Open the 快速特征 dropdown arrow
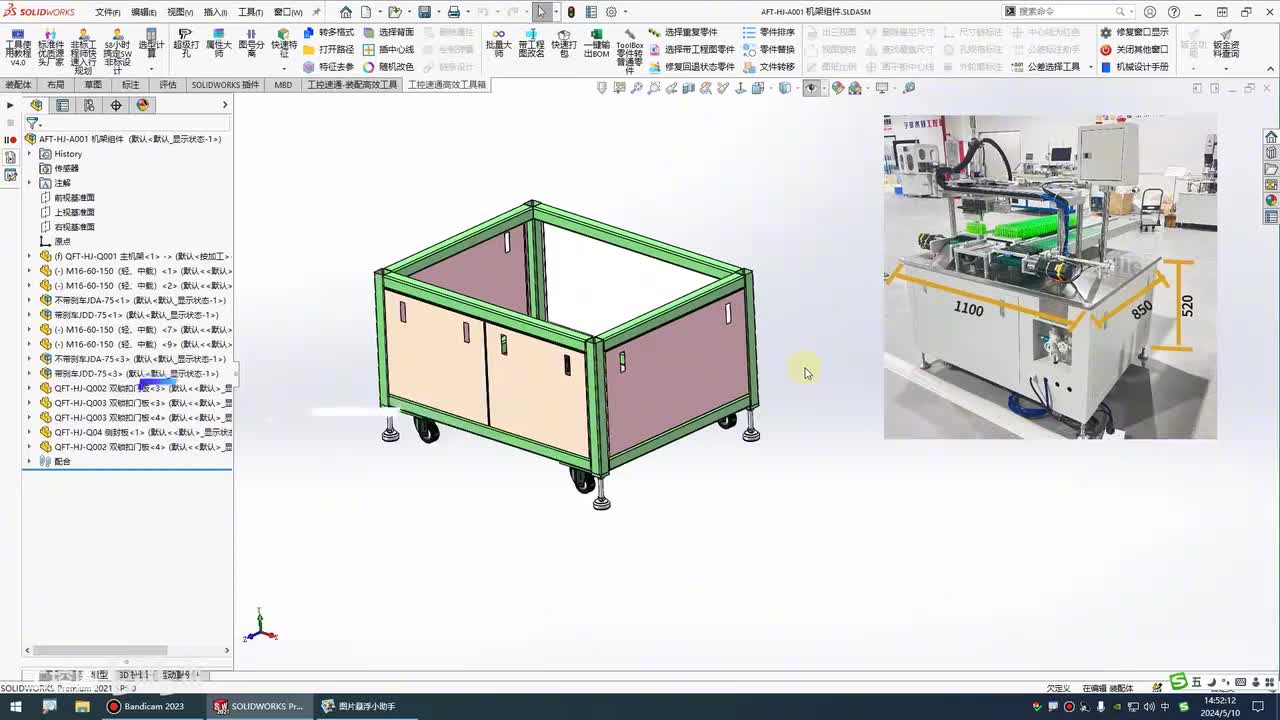The width and height of the screenshot is (1280, 720). tap(284, 68)
